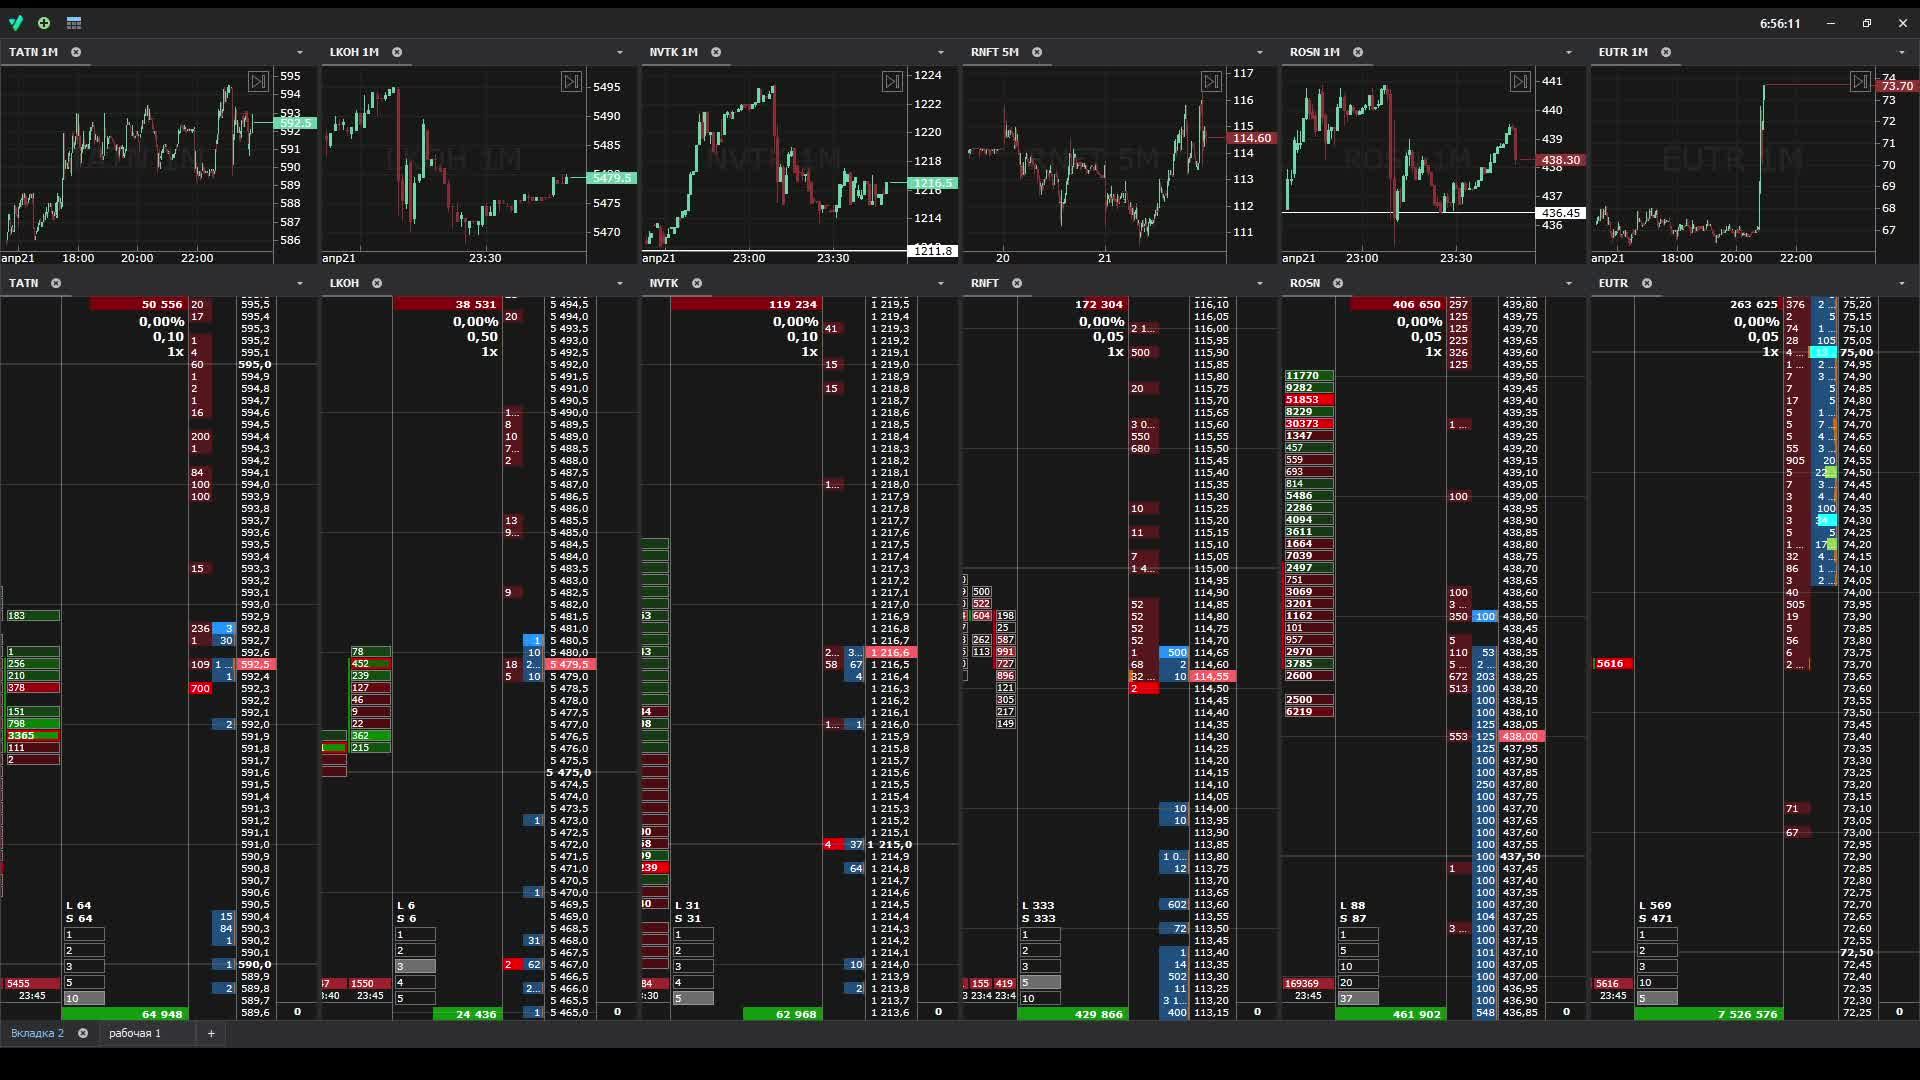Jump to latest bar on TATN chart
Image resolution: width=1920 pixels, height=1080 pixels.
click(258, 82)
